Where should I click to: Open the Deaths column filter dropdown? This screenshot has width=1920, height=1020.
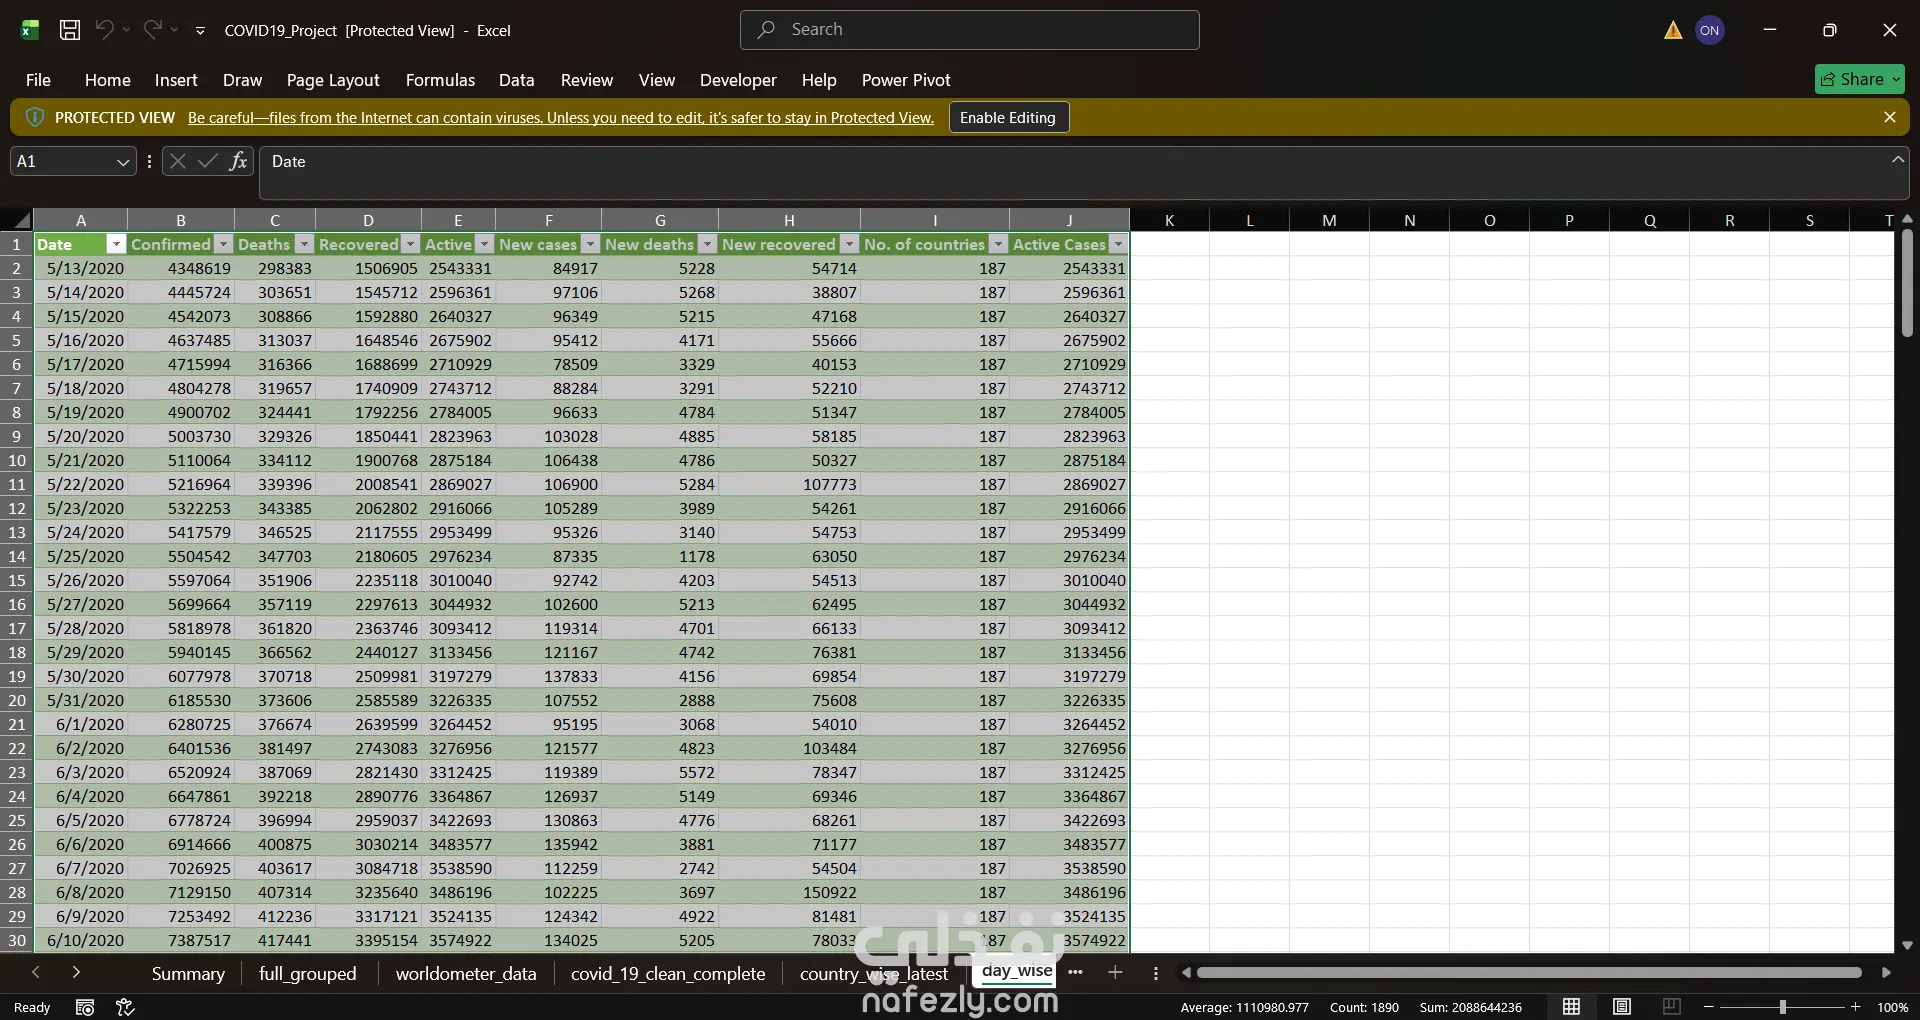coord(304,244)
